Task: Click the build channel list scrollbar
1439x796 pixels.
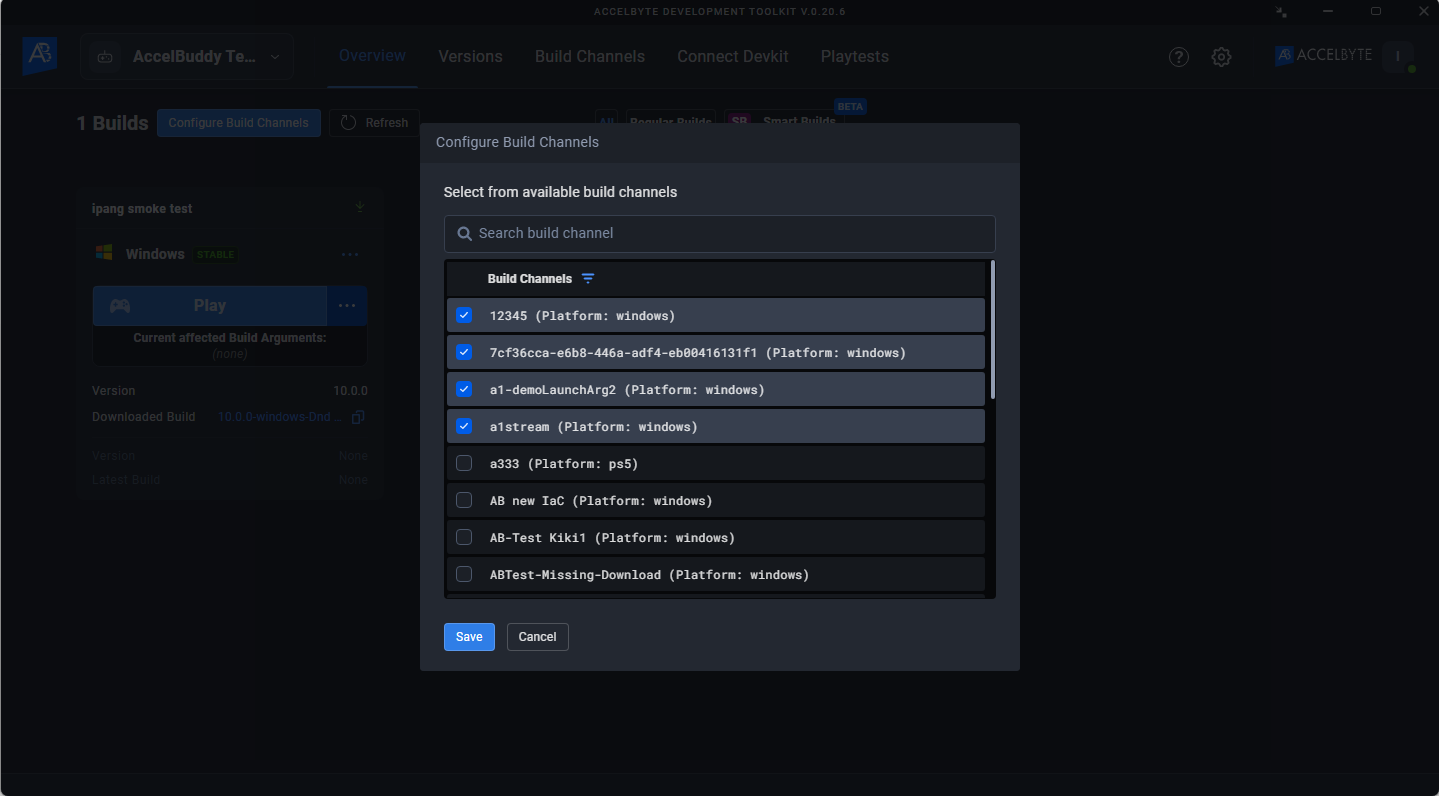Action: (992, 331)
